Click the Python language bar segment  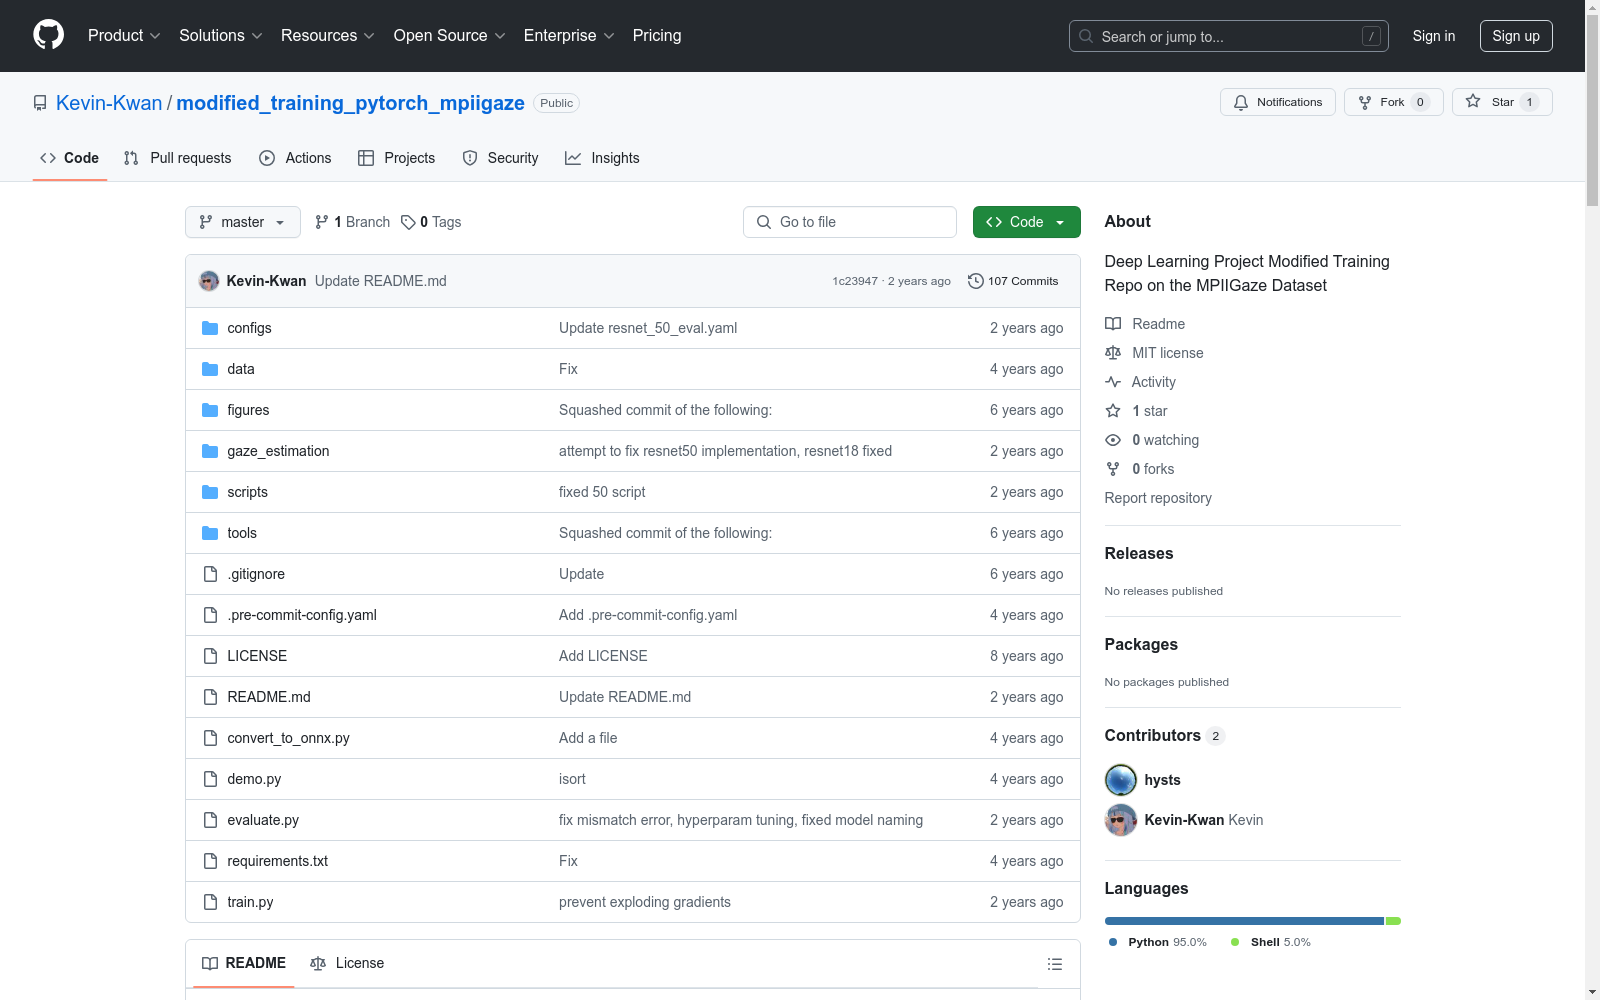coord(1243,921)
